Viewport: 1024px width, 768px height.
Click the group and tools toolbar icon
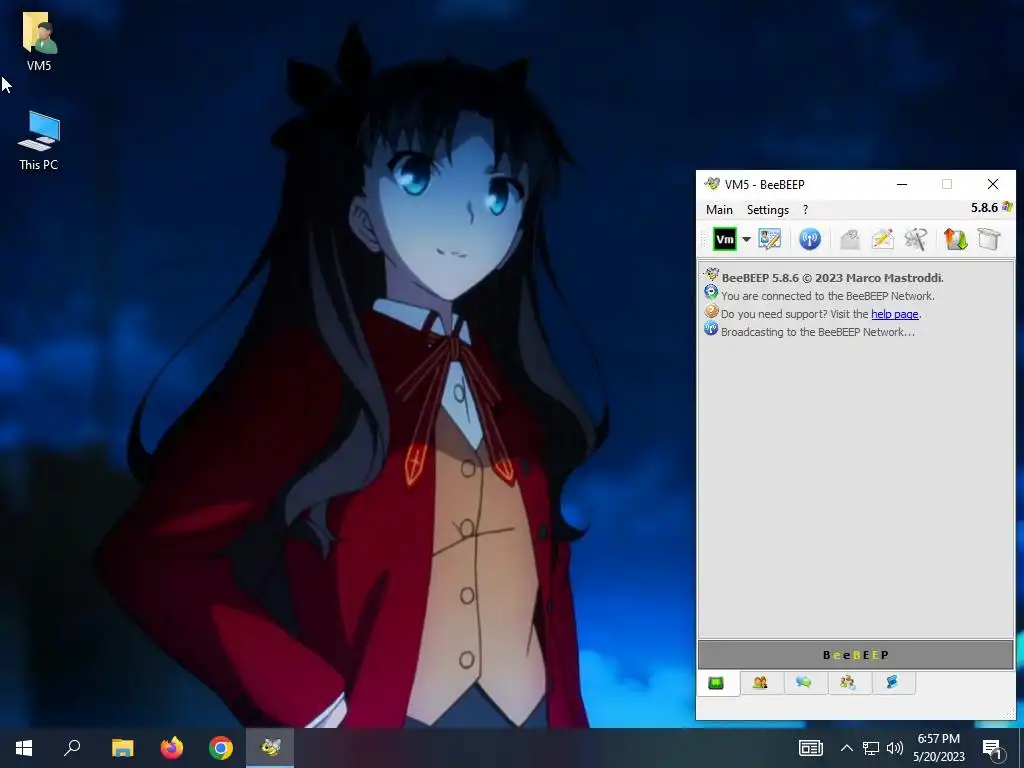pyautogui.click(x=916, y=239)
